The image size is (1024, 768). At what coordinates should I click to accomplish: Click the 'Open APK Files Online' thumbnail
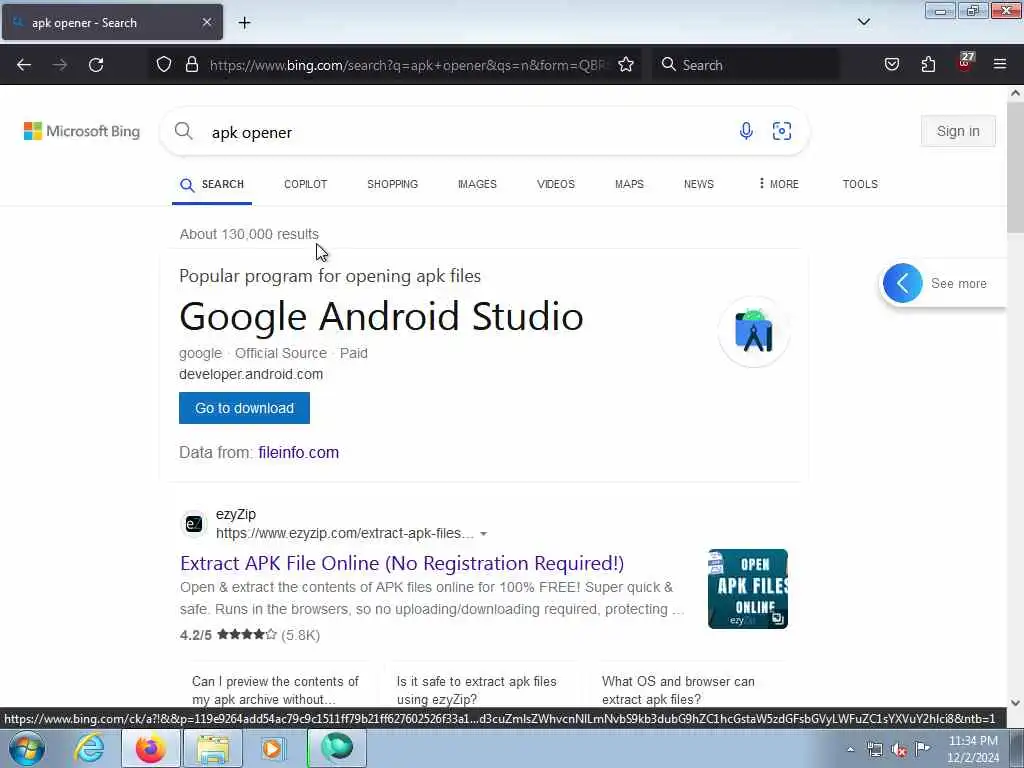click(x=748, y=589)
